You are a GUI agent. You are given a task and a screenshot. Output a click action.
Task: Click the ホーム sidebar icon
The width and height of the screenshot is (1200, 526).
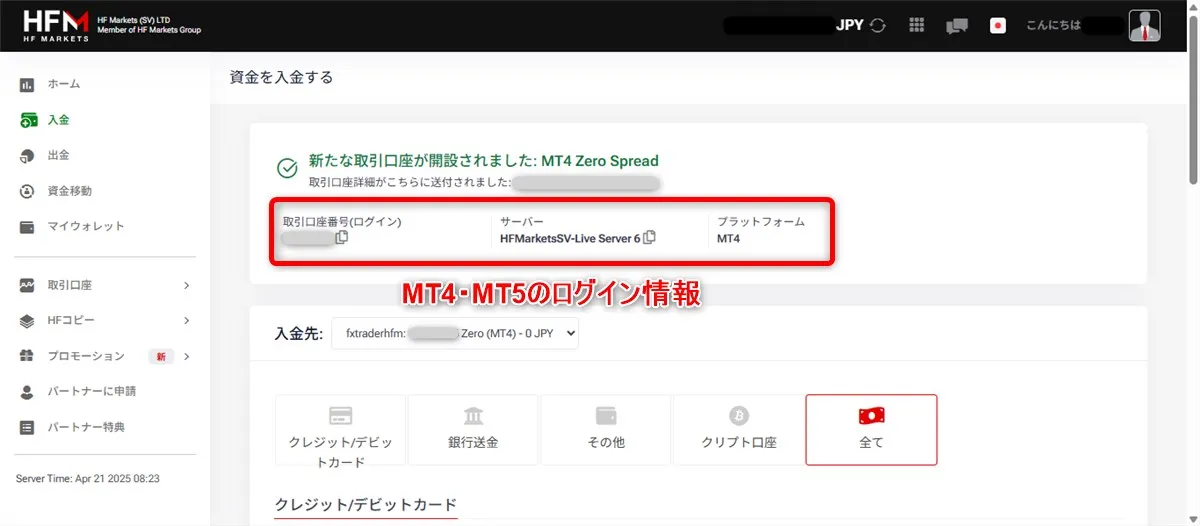(x=28, y=84)
